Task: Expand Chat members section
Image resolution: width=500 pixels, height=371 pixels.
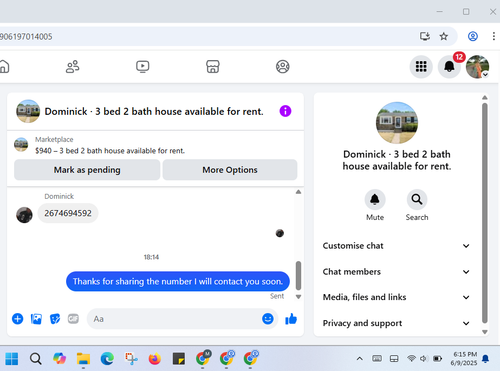Action: click(x=396, y=272)
